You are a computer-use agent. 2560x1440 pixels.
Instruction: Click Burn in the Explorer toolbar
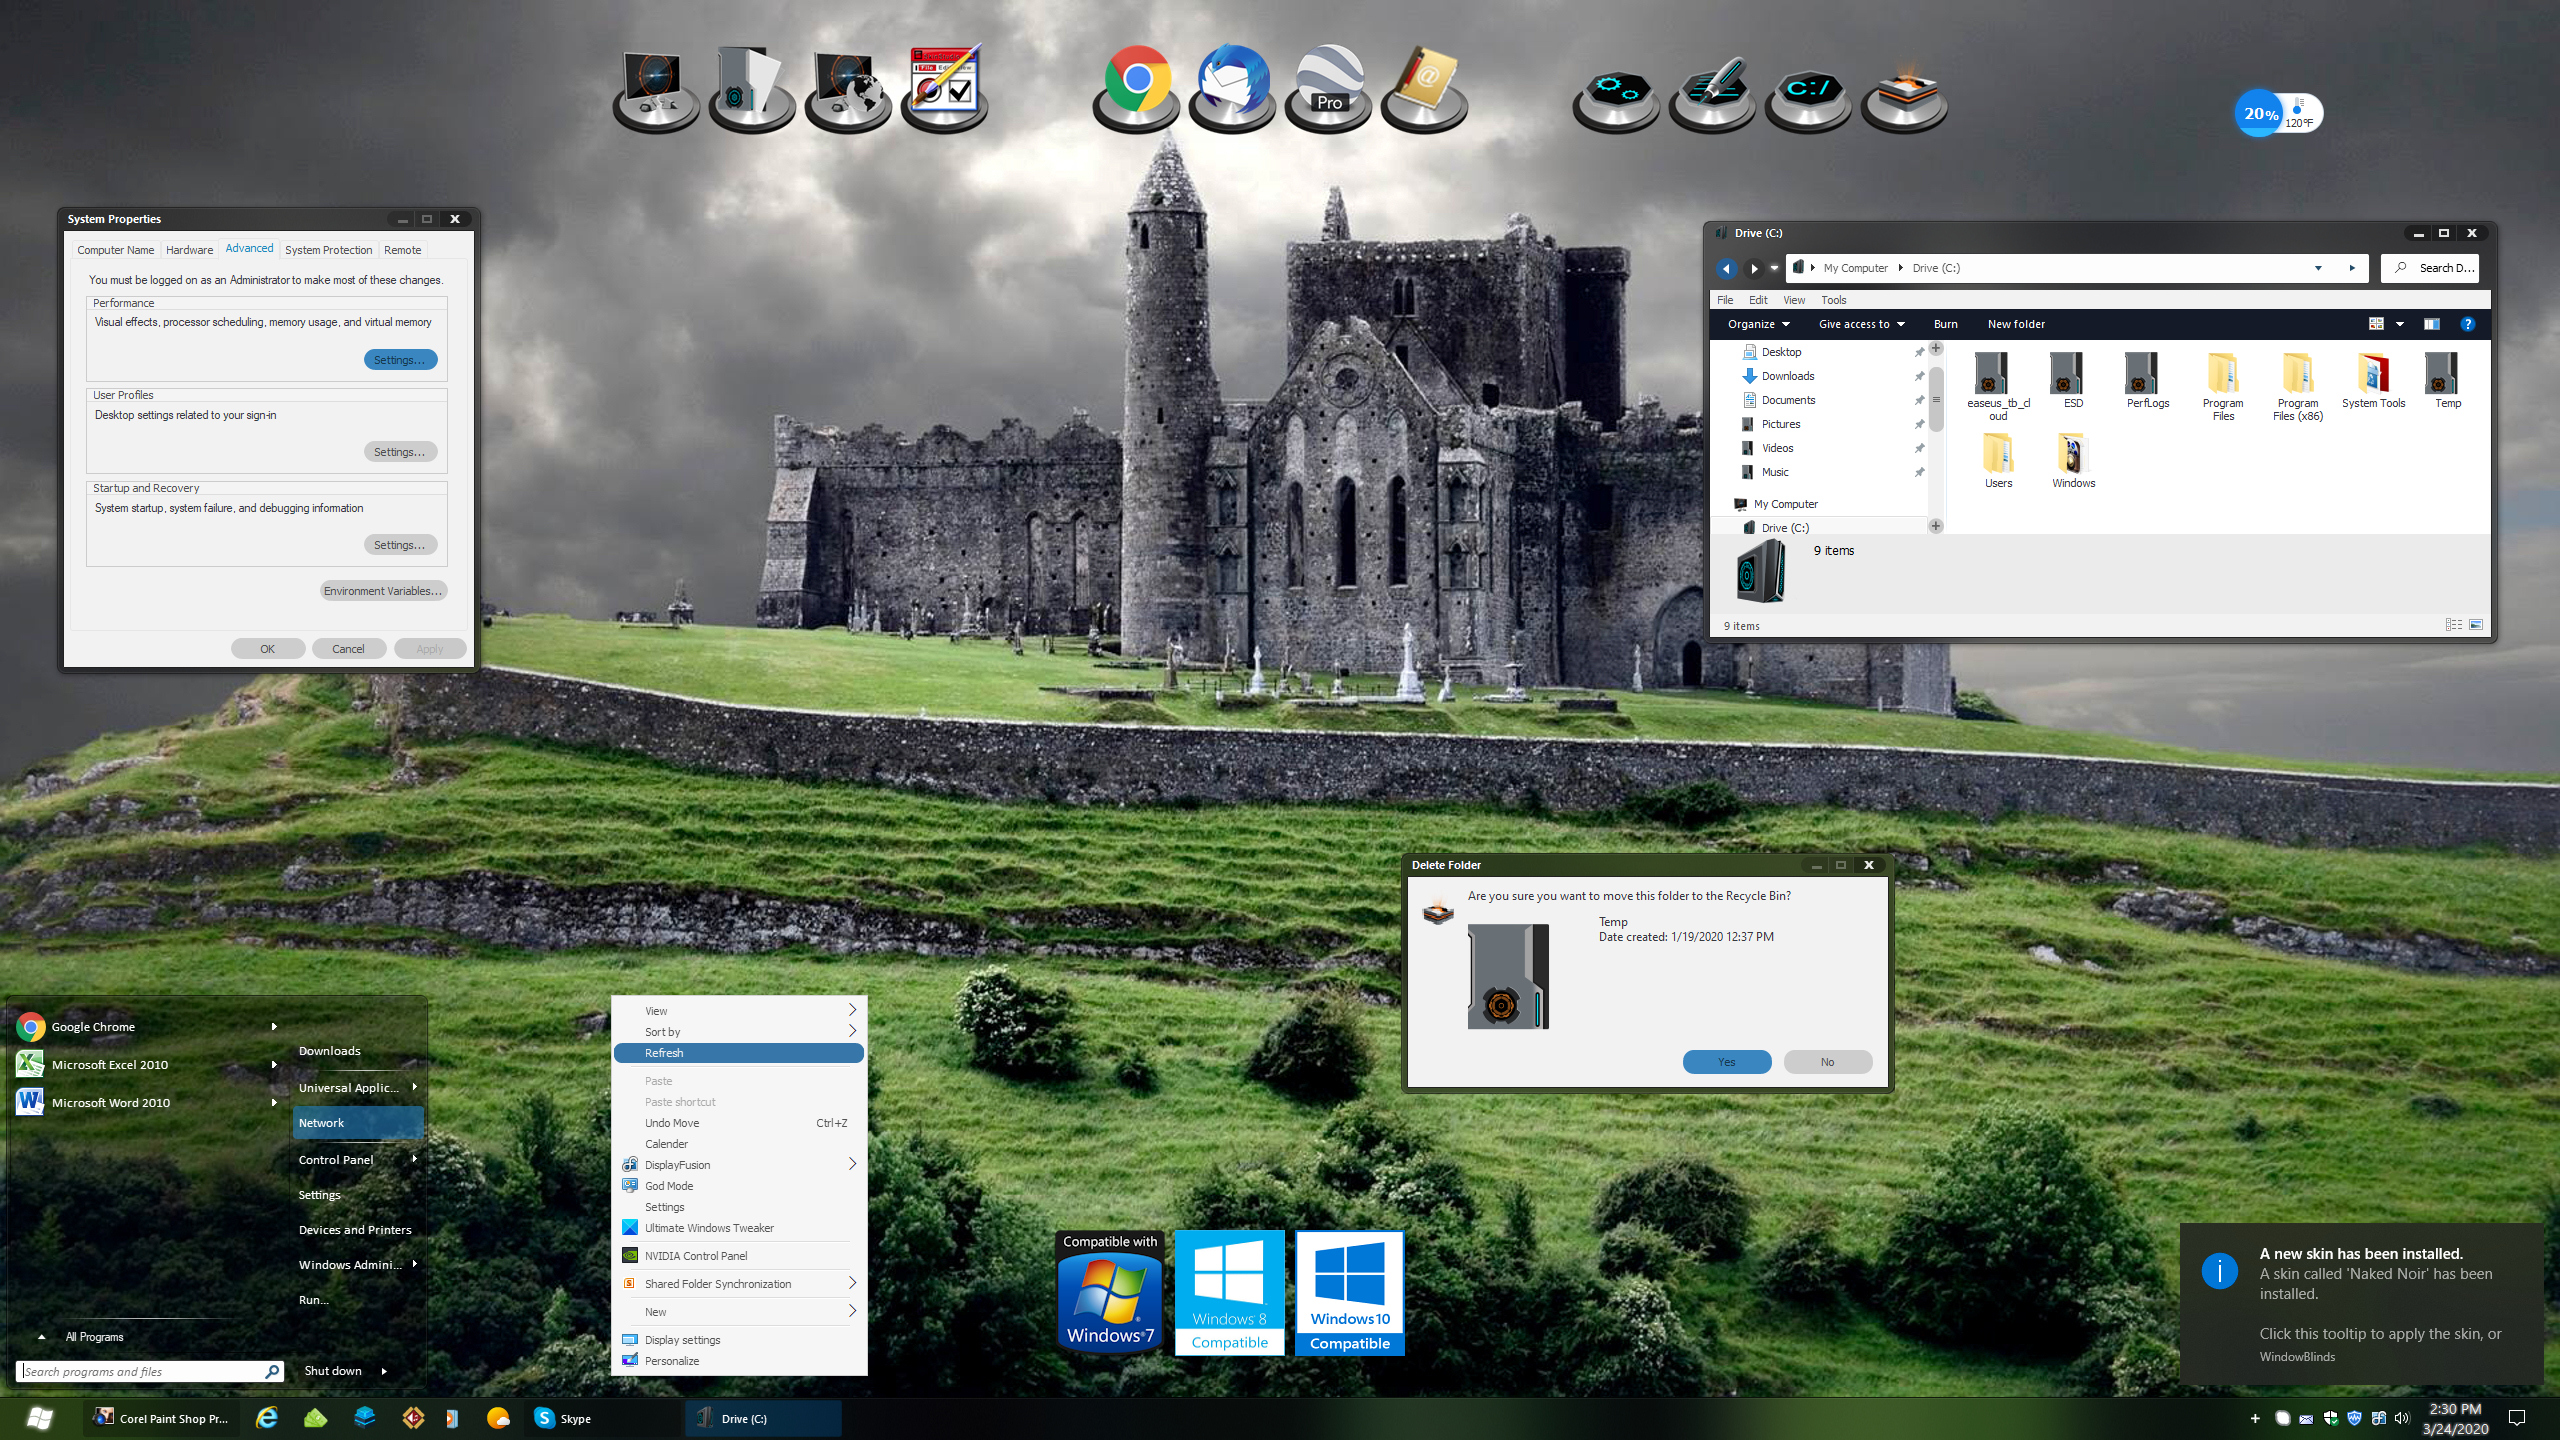tap(1945, 324)
